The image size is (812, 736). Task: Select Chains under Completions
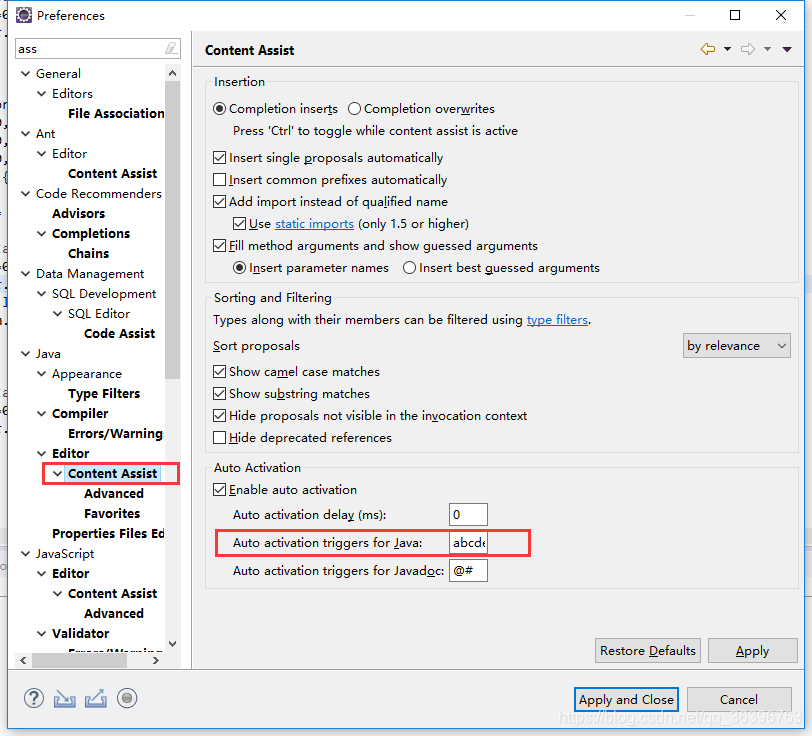89,253
